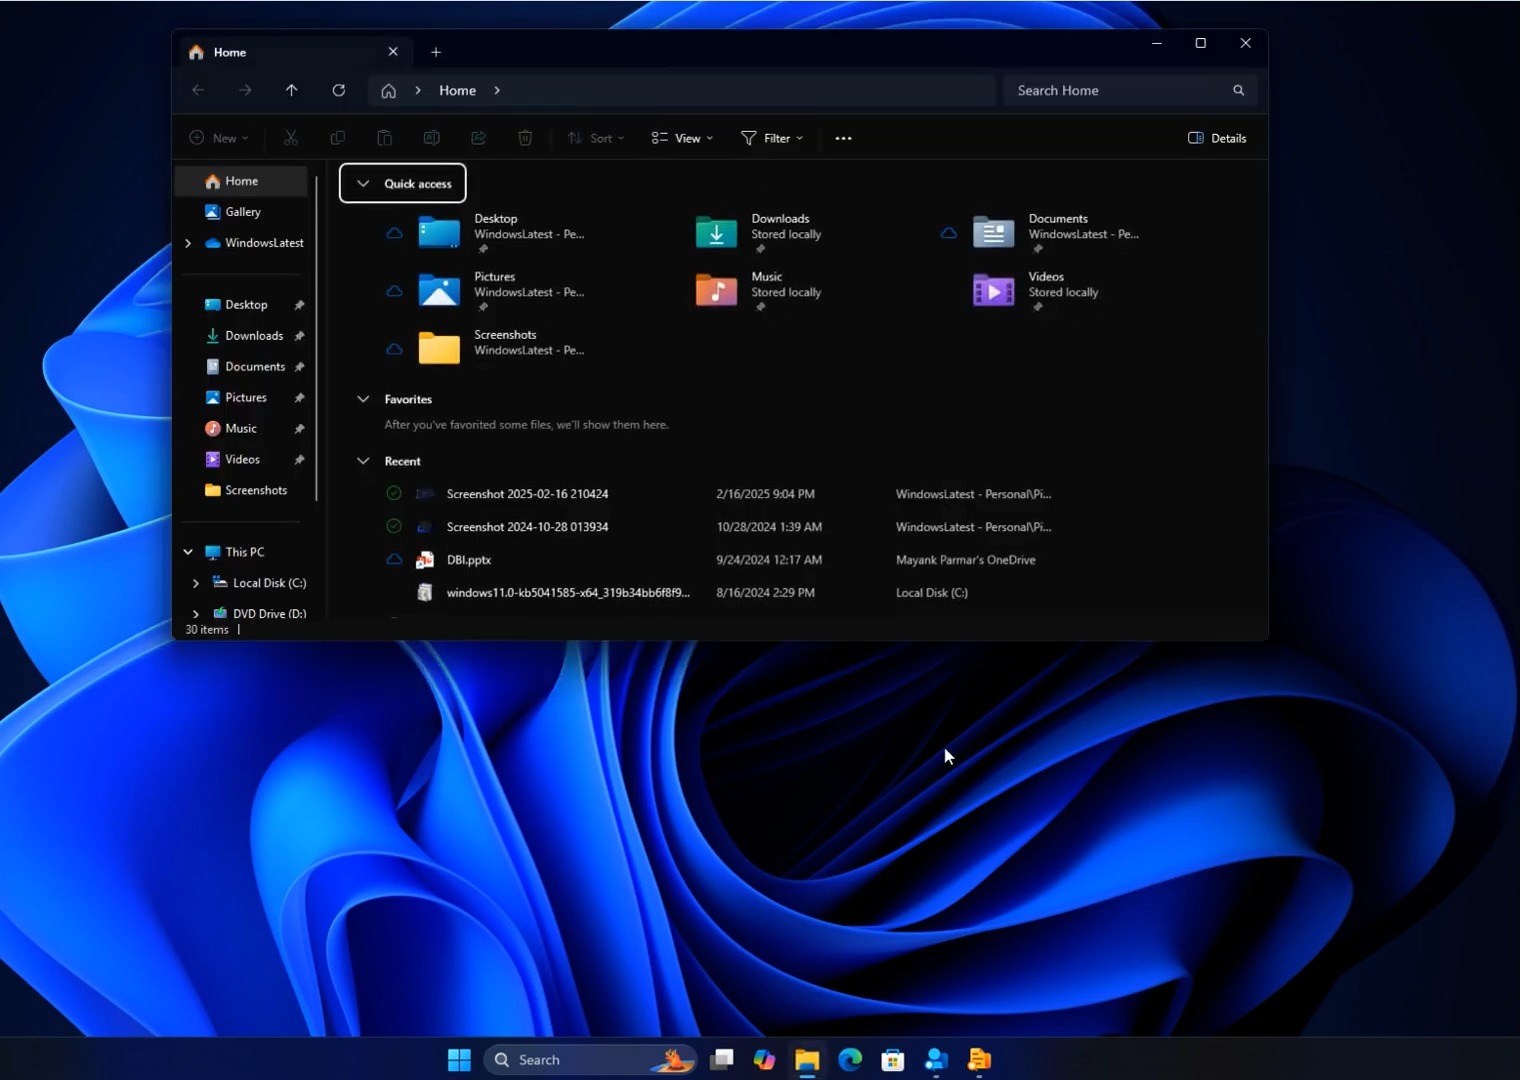Refresh the Home view

coord(339,90)
